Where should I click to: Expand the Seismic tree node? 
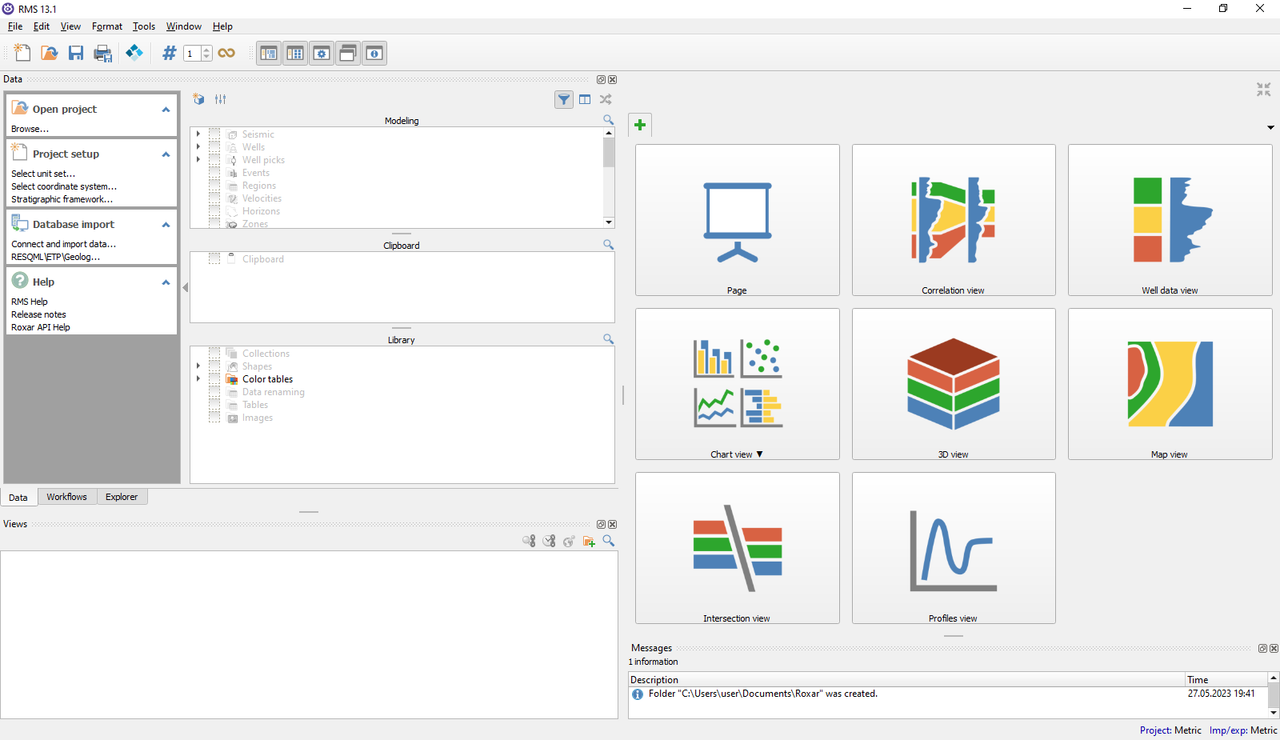(x=198, y=134)
